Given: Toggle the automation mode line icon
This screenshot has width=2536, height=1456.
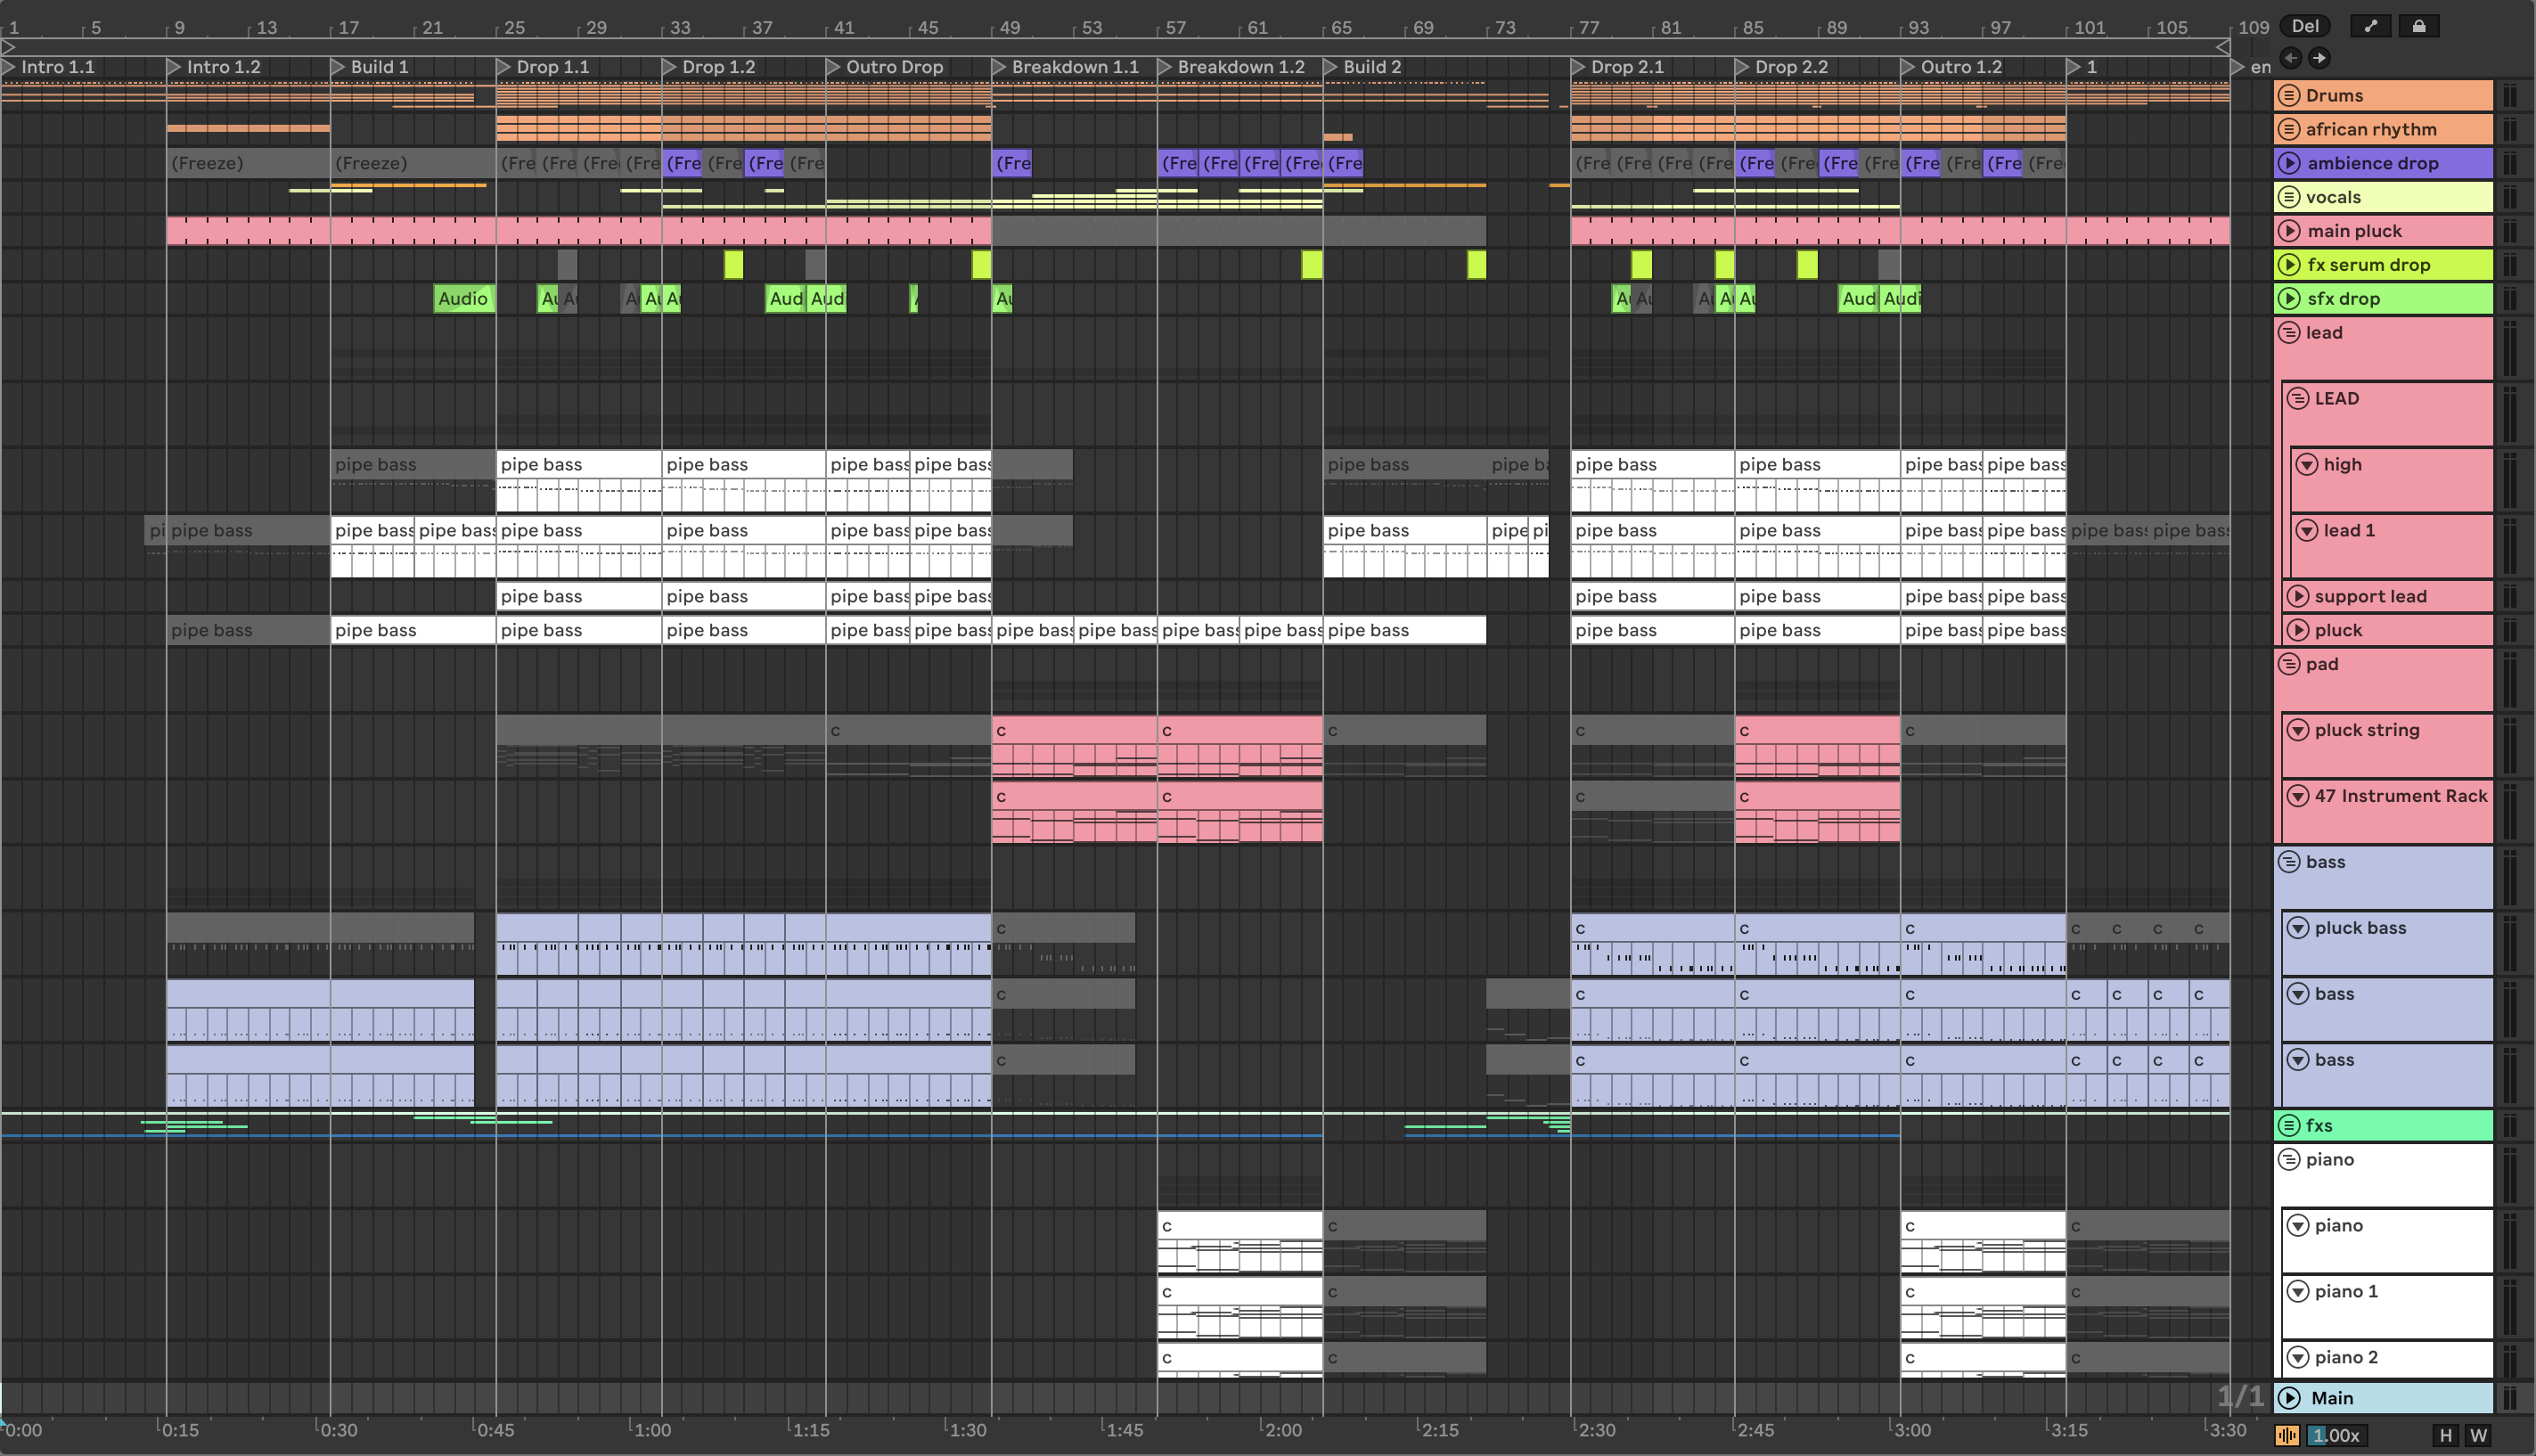Looking at the screenshot, I should pos(2370,27).
